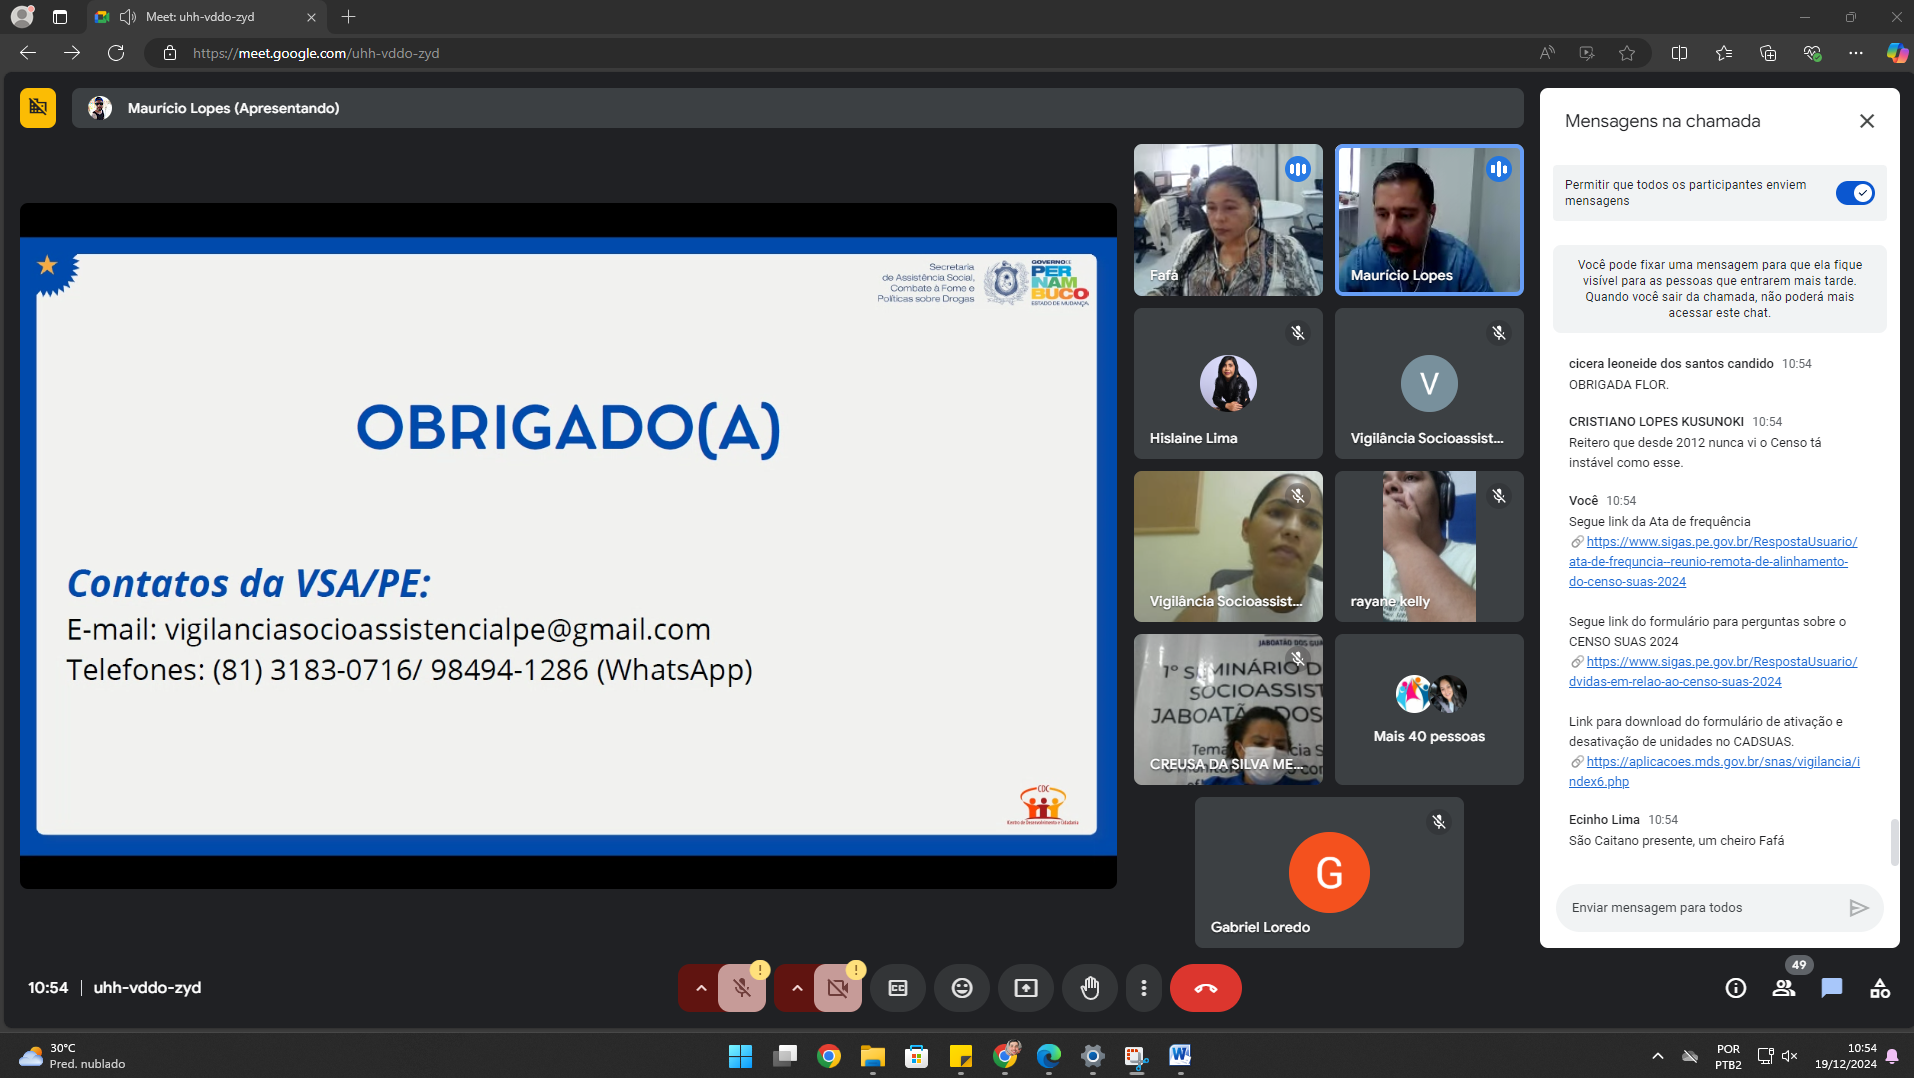The image size is (1914, 1078).
Task: Open the participants list icon
Action: [x=1783, y=988]
